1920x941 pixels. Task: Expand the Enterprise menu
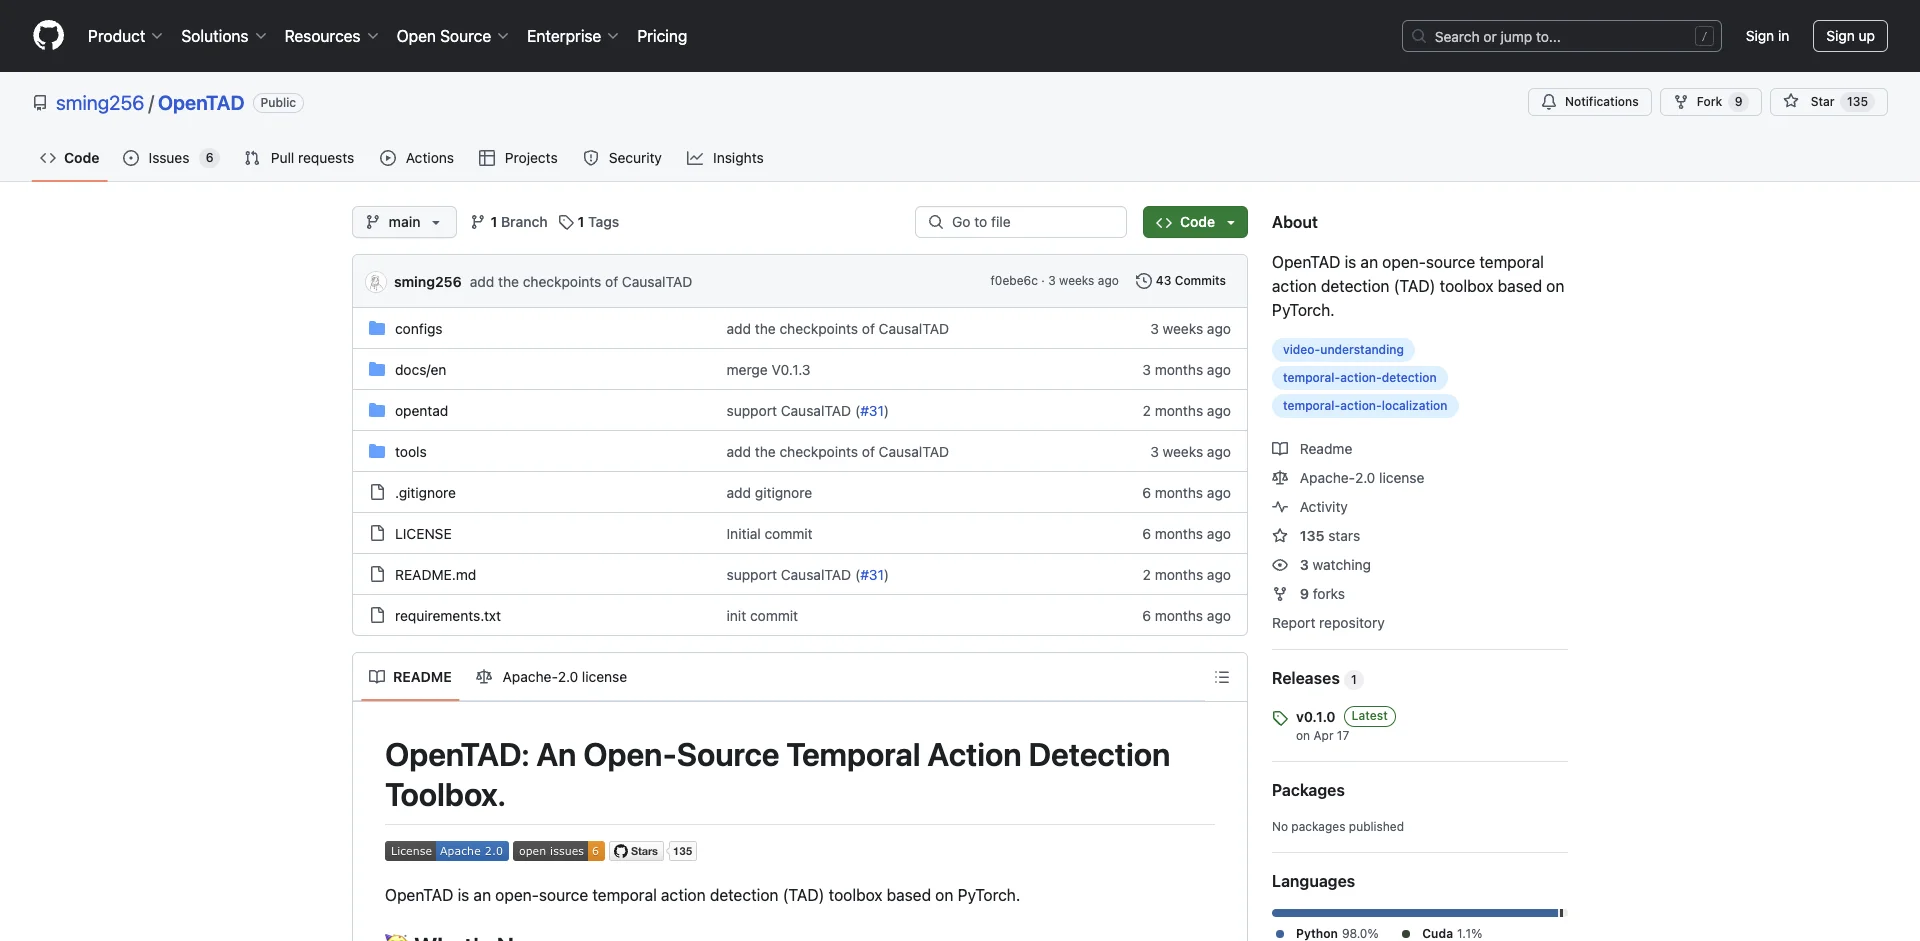click(x=573, y=36)
